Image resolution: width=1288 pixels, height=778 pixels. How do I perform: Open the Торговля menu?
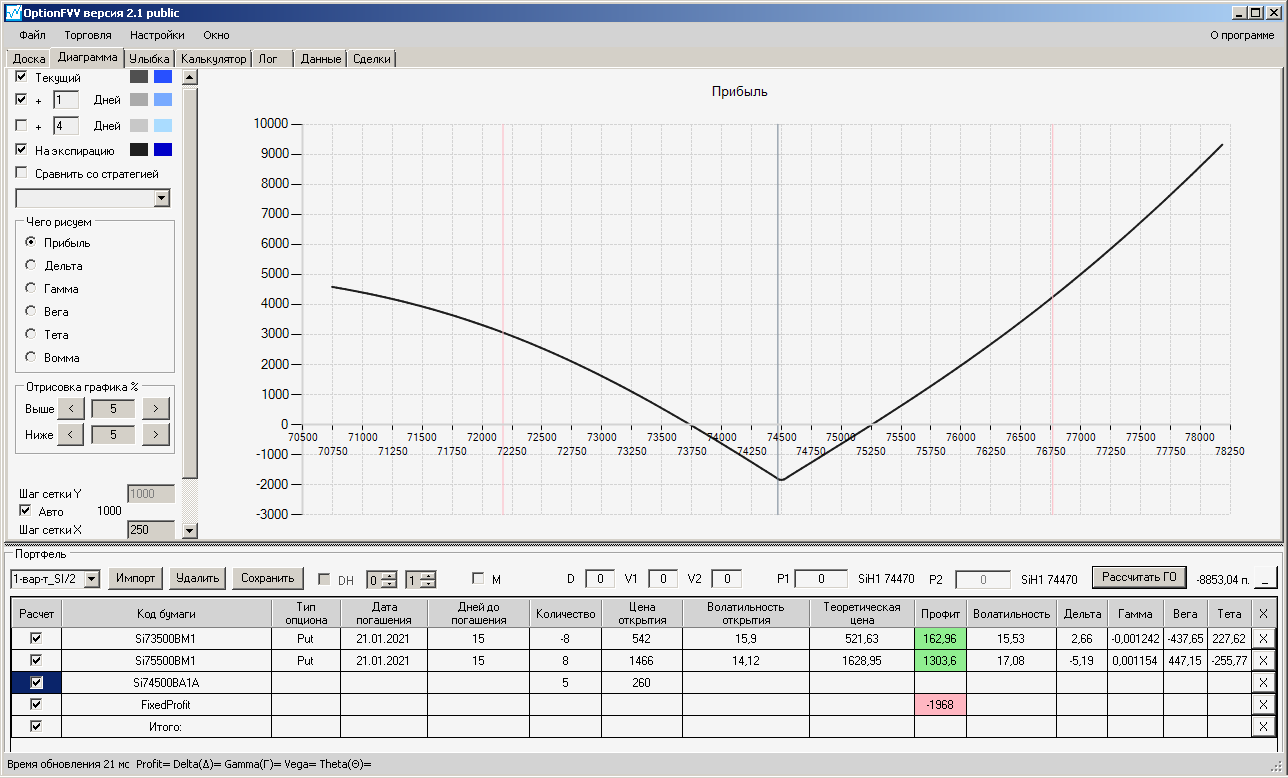(88, 35)
